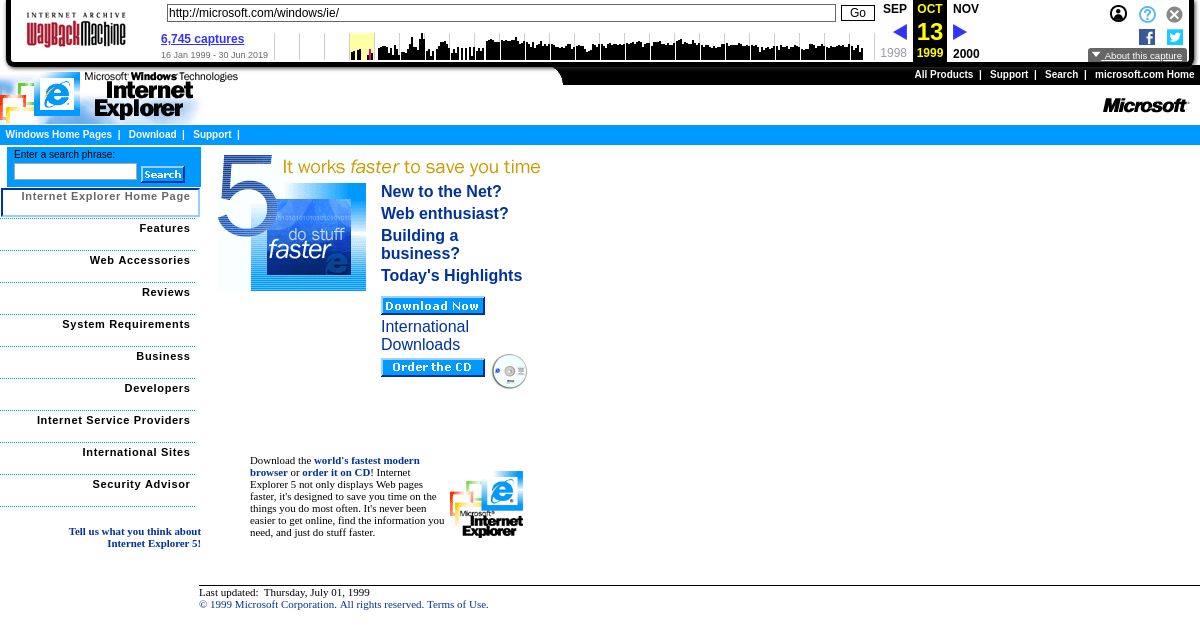The height and width of the screenshot is (630, 1200).
Task: Click the Download Now button
Action: click(x=433, y=306)
